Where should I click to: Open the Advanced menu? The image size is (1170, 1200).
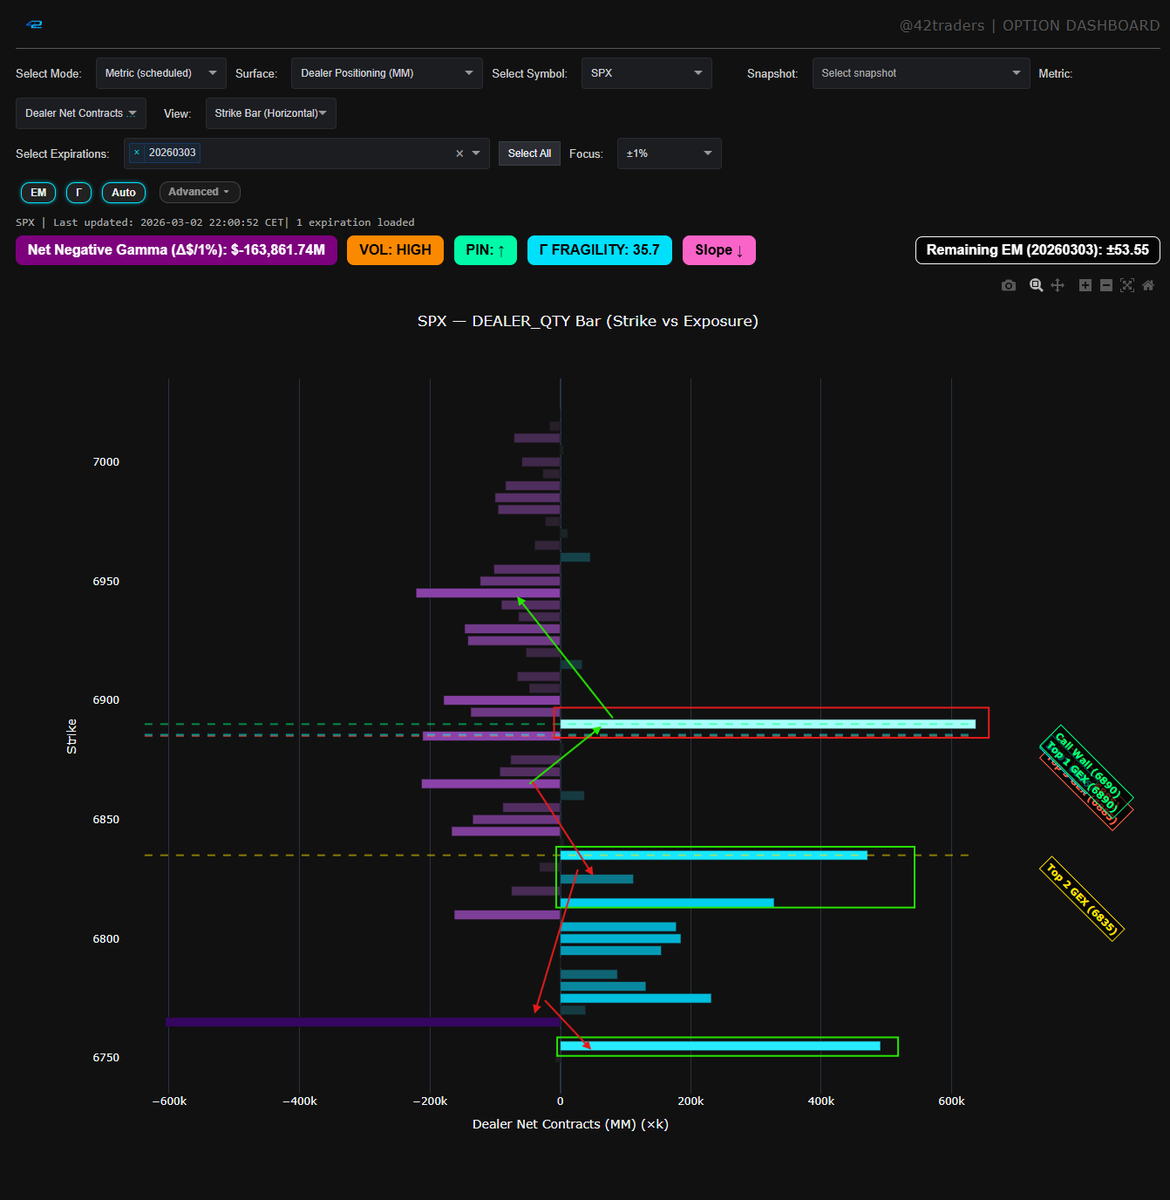[x=199, y=191]
